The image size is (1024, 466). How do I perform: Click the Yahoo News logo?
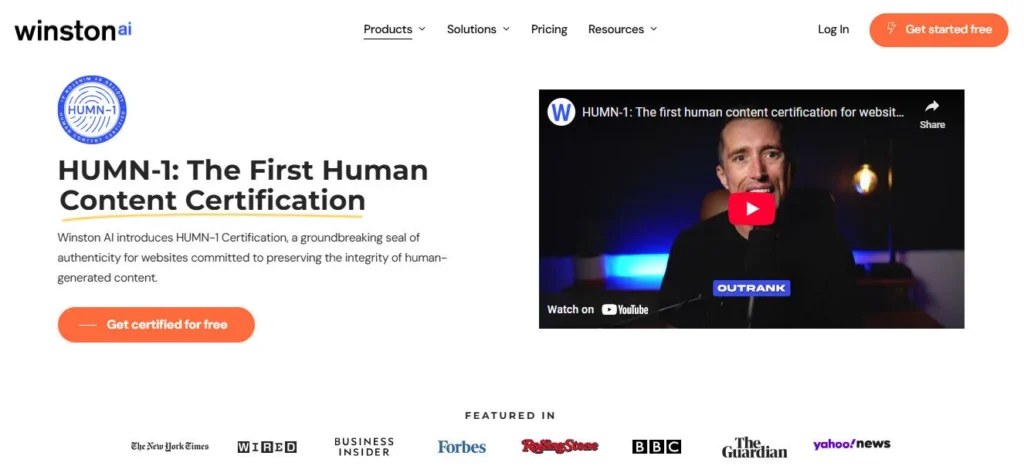tap(851, 444)
